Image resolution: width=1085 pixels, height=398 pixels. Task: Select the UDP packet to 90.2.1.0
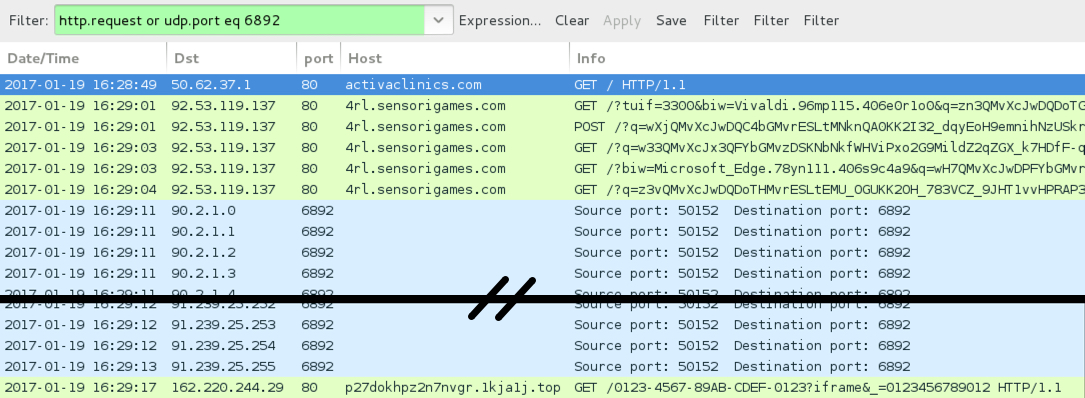[x=542, y=210]
